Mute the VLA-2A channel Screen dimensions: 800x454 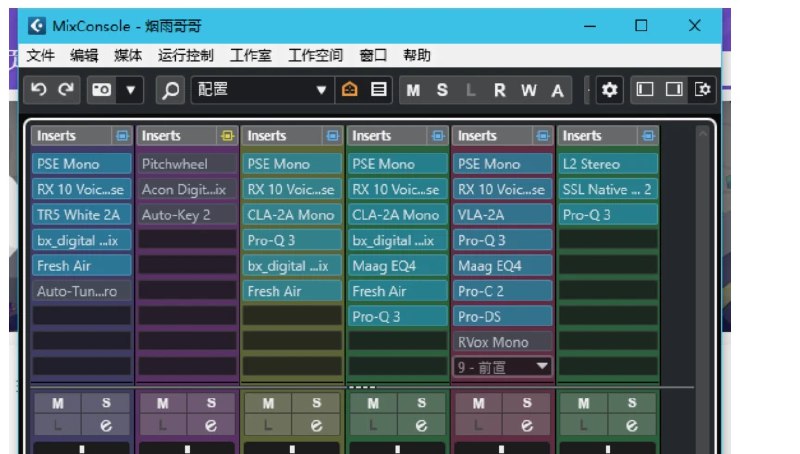coord(479,403)
